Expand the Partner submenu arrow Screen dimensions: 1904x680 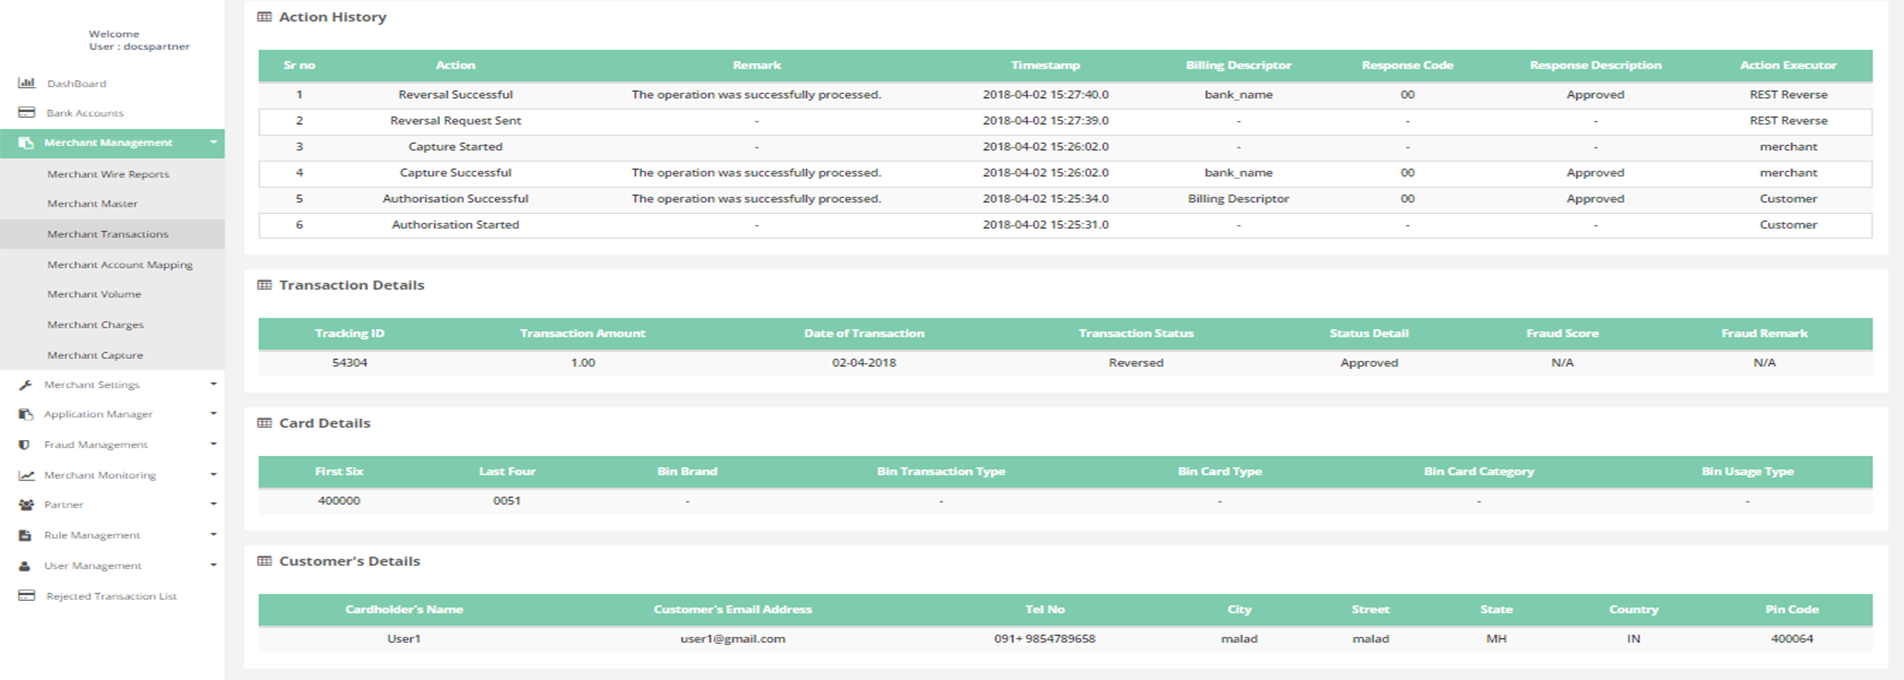(x=213, y=505)
